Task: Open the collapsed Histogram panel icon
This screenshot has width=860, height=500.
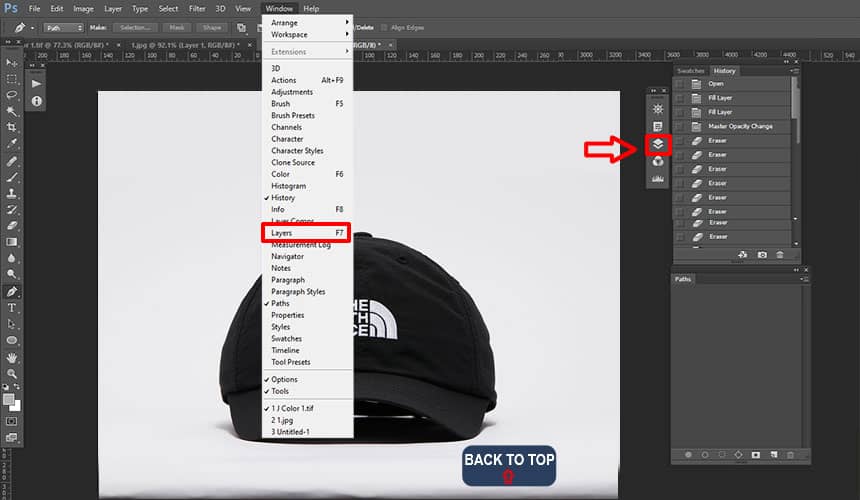Action: coord(658,179)
